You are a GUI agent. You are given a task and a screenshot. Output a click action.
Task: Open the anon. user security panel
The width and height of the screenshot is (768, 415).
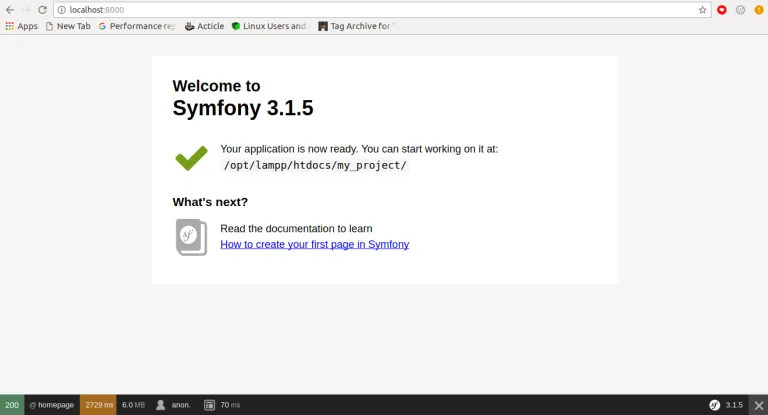pos(173,405)
